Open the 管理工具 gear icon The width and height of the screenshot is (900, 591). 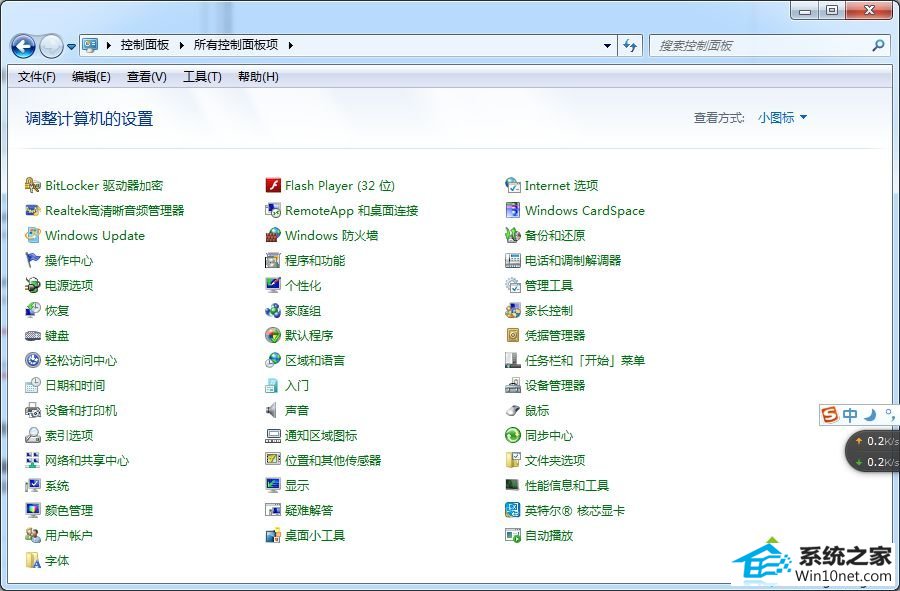pos(513,285)
